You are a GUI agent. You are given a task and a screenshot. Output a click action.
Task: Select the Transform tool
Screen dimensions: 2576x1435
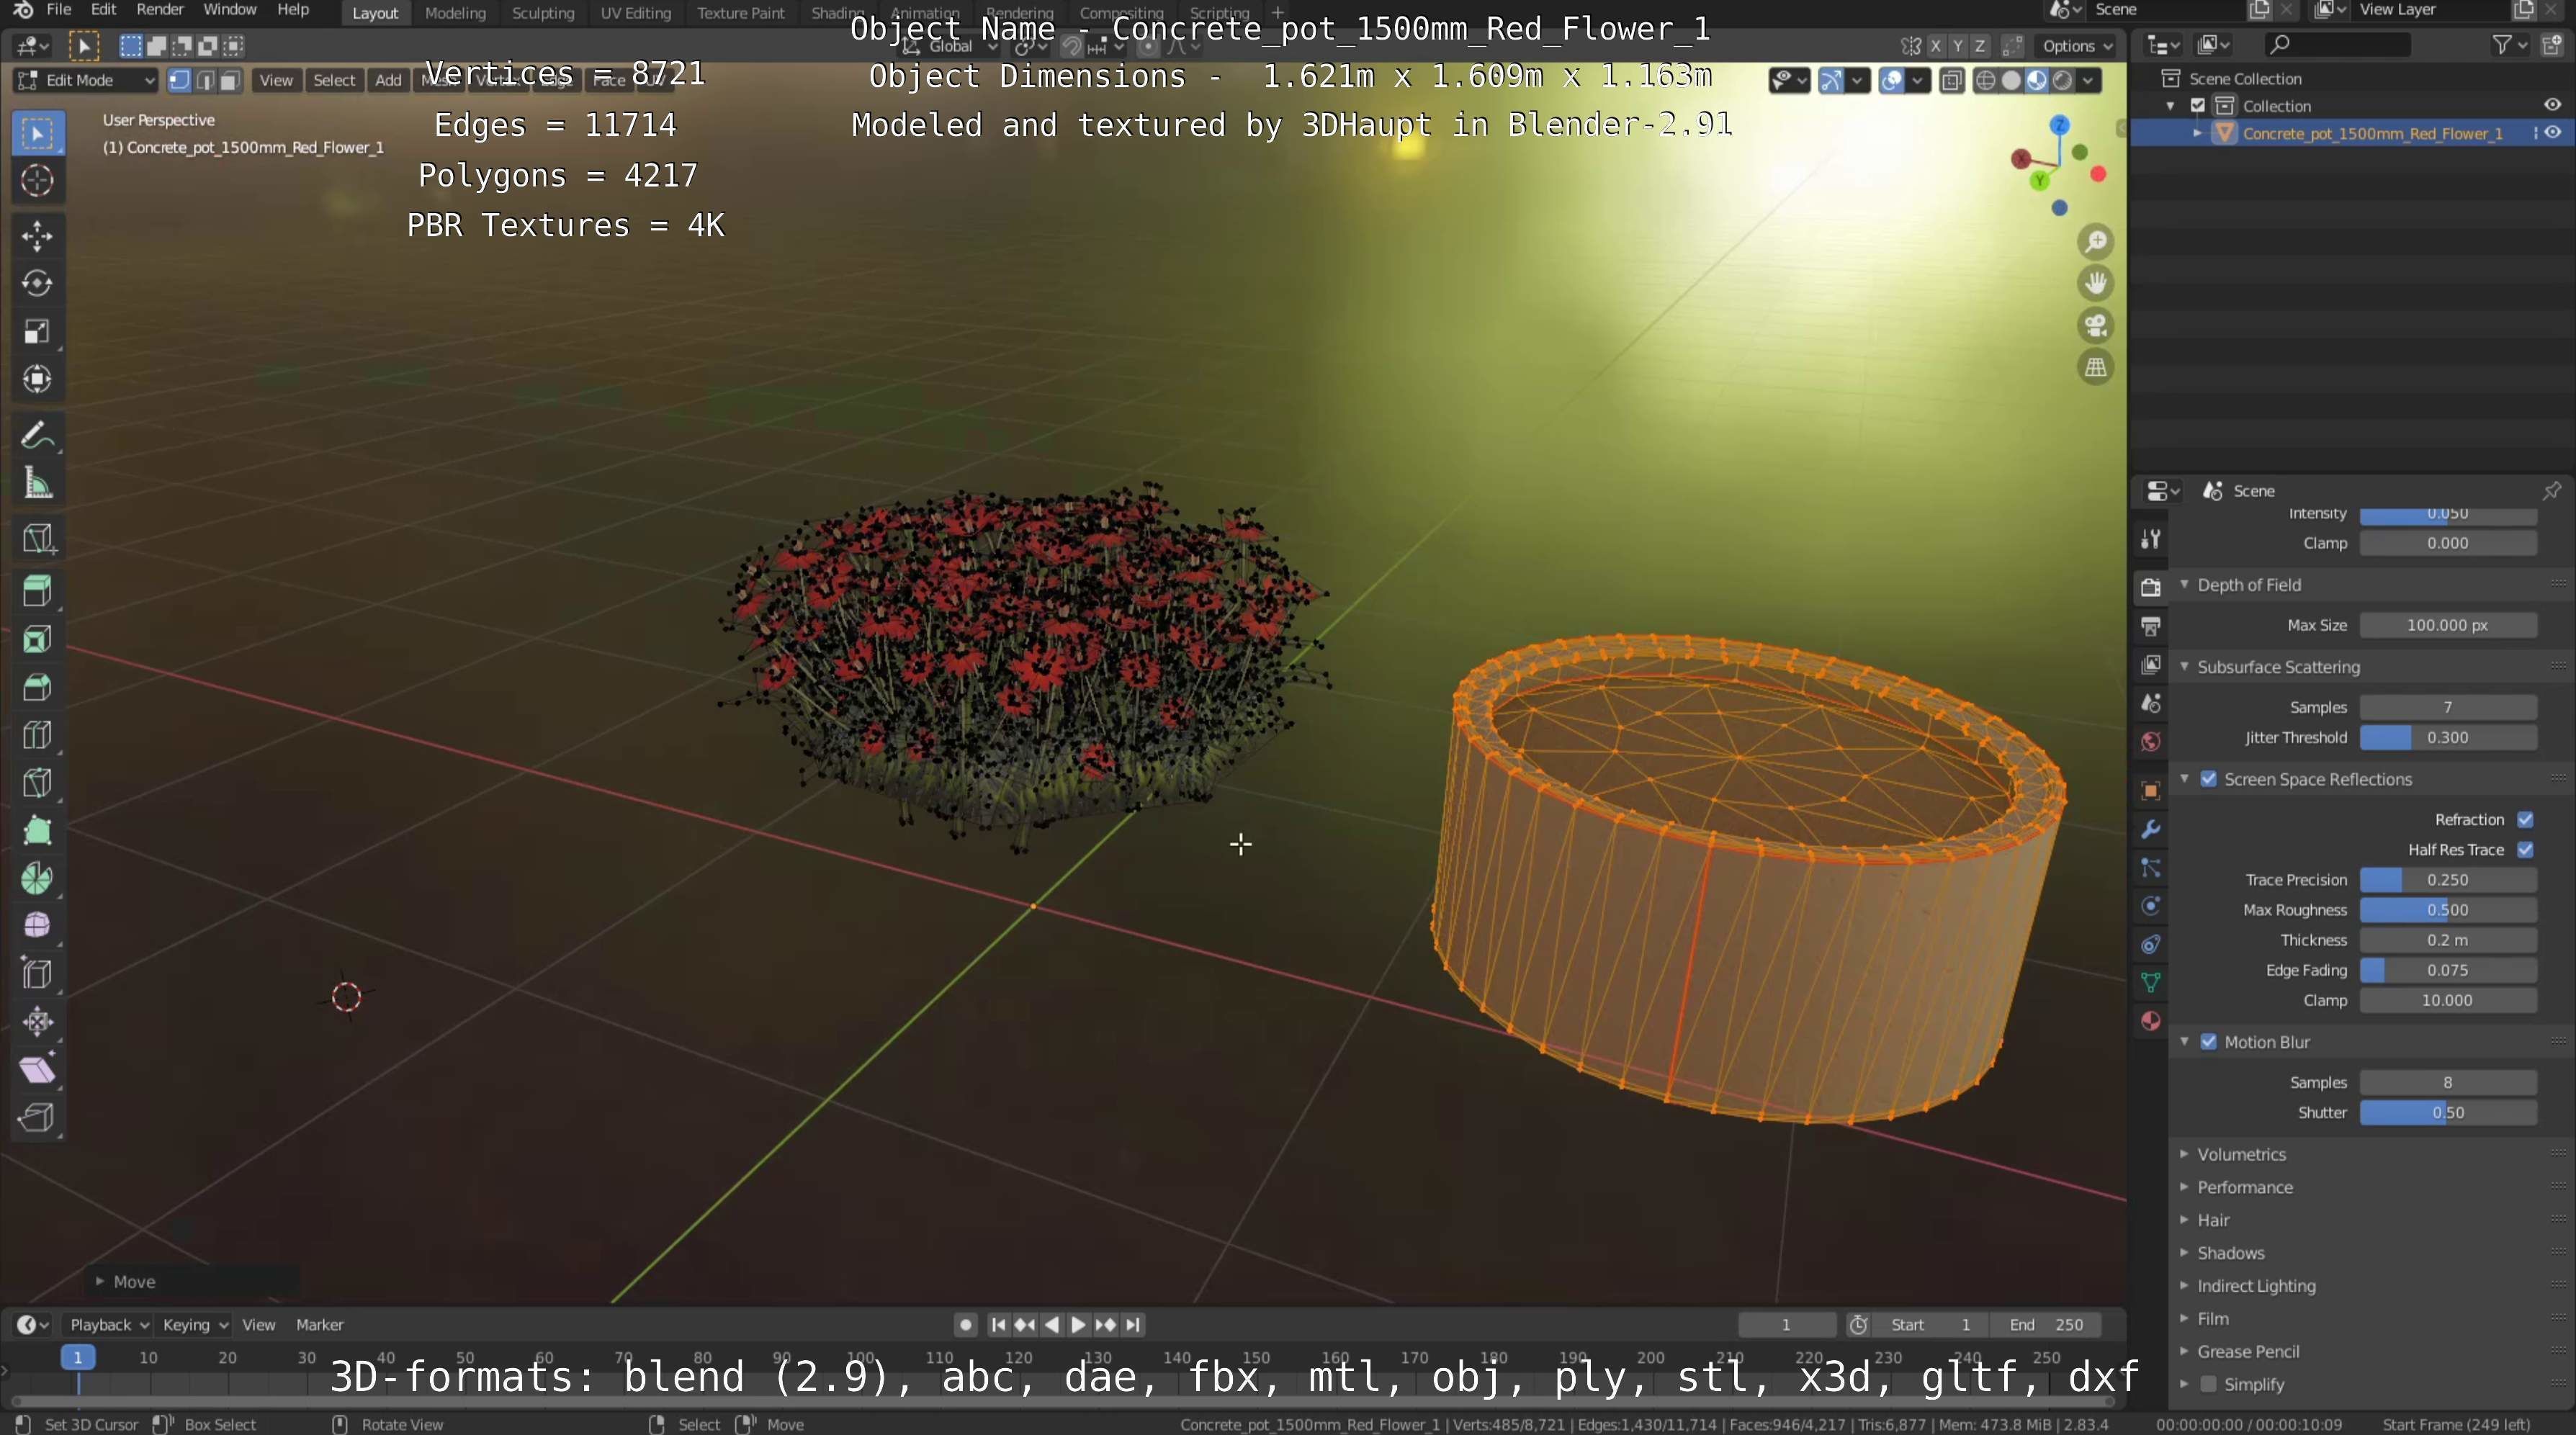click(x=37, y=379)
